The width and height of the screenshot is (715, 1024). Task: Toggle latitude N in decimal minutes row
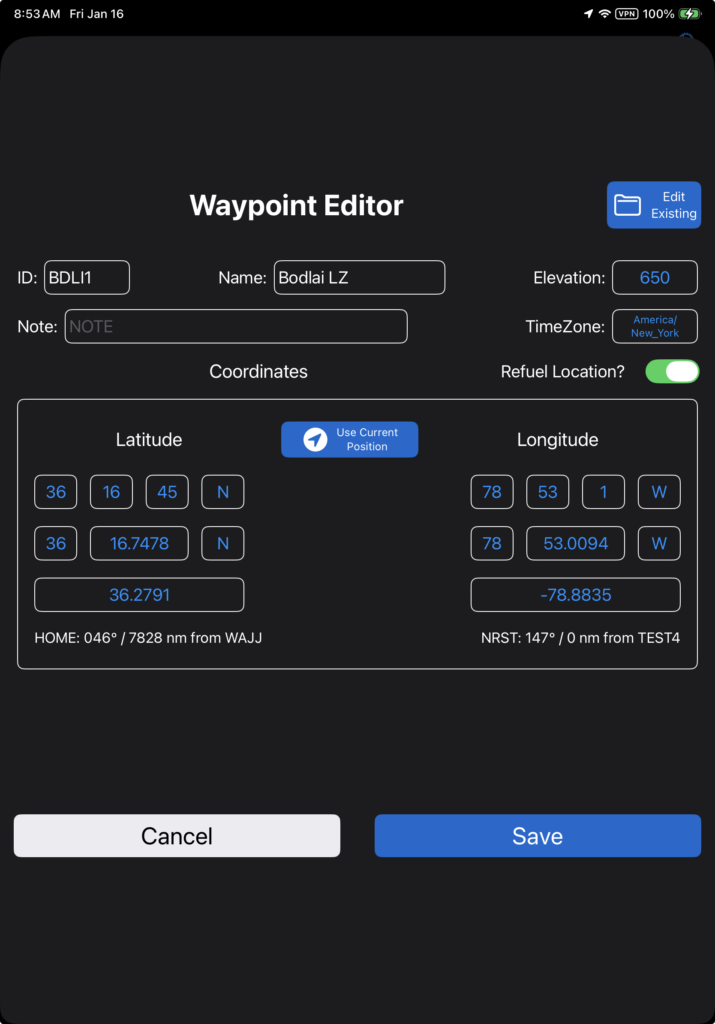click(223, 543)
